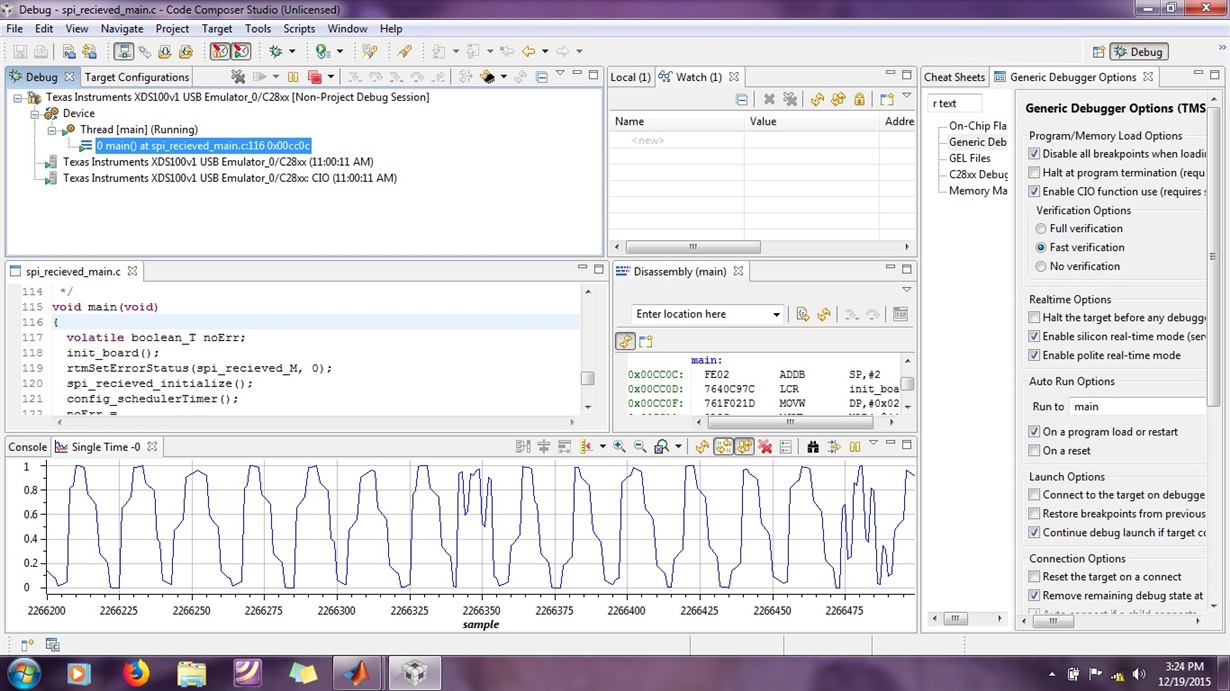Zoom in on the Single Time graph
Image resolution: width=1230 pixels, height=691 pixels.
[x=620, y=447]
